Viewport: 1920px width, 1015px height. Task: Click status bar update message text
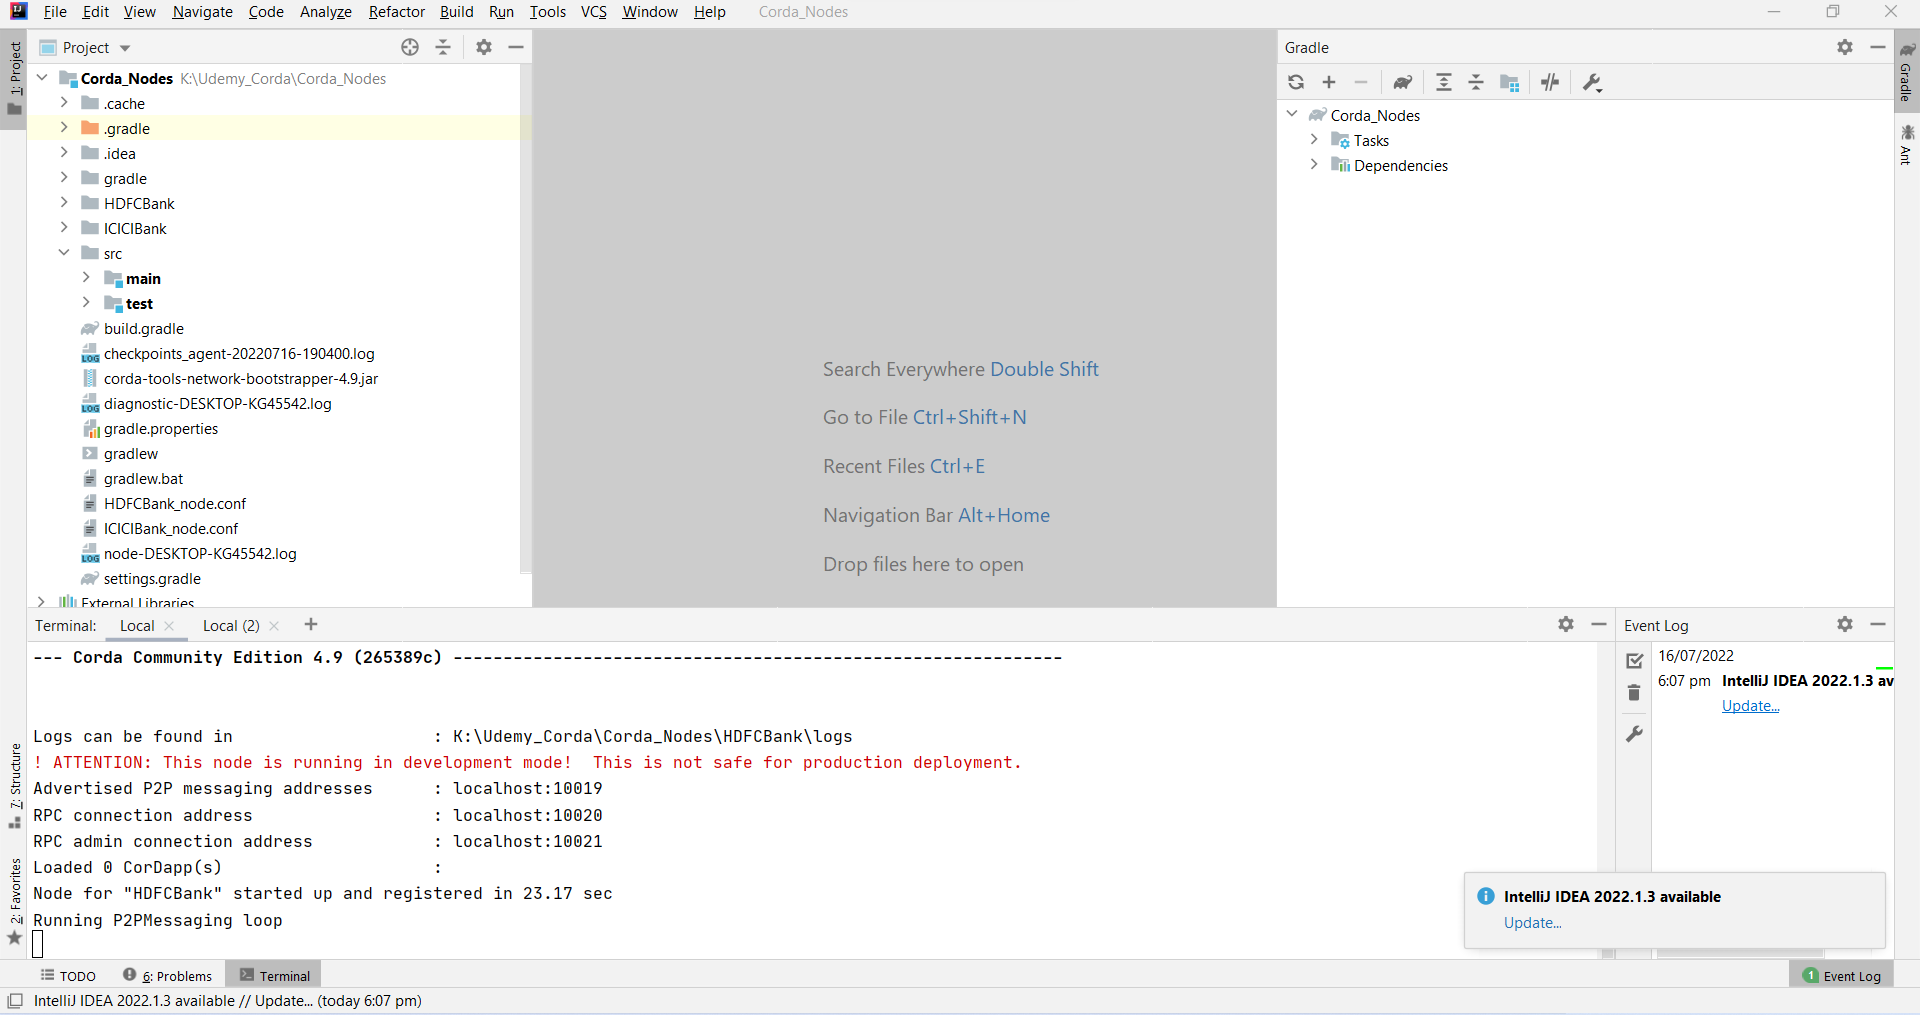tap(228, 1001)
